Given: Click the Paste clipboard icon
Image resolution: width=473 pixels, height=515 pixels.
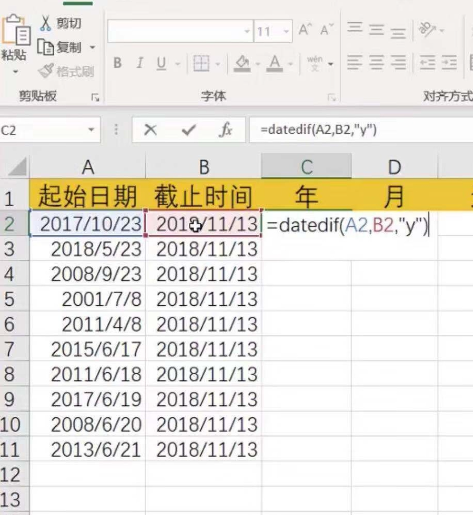Looking at the screenshot, I should 15,29.
